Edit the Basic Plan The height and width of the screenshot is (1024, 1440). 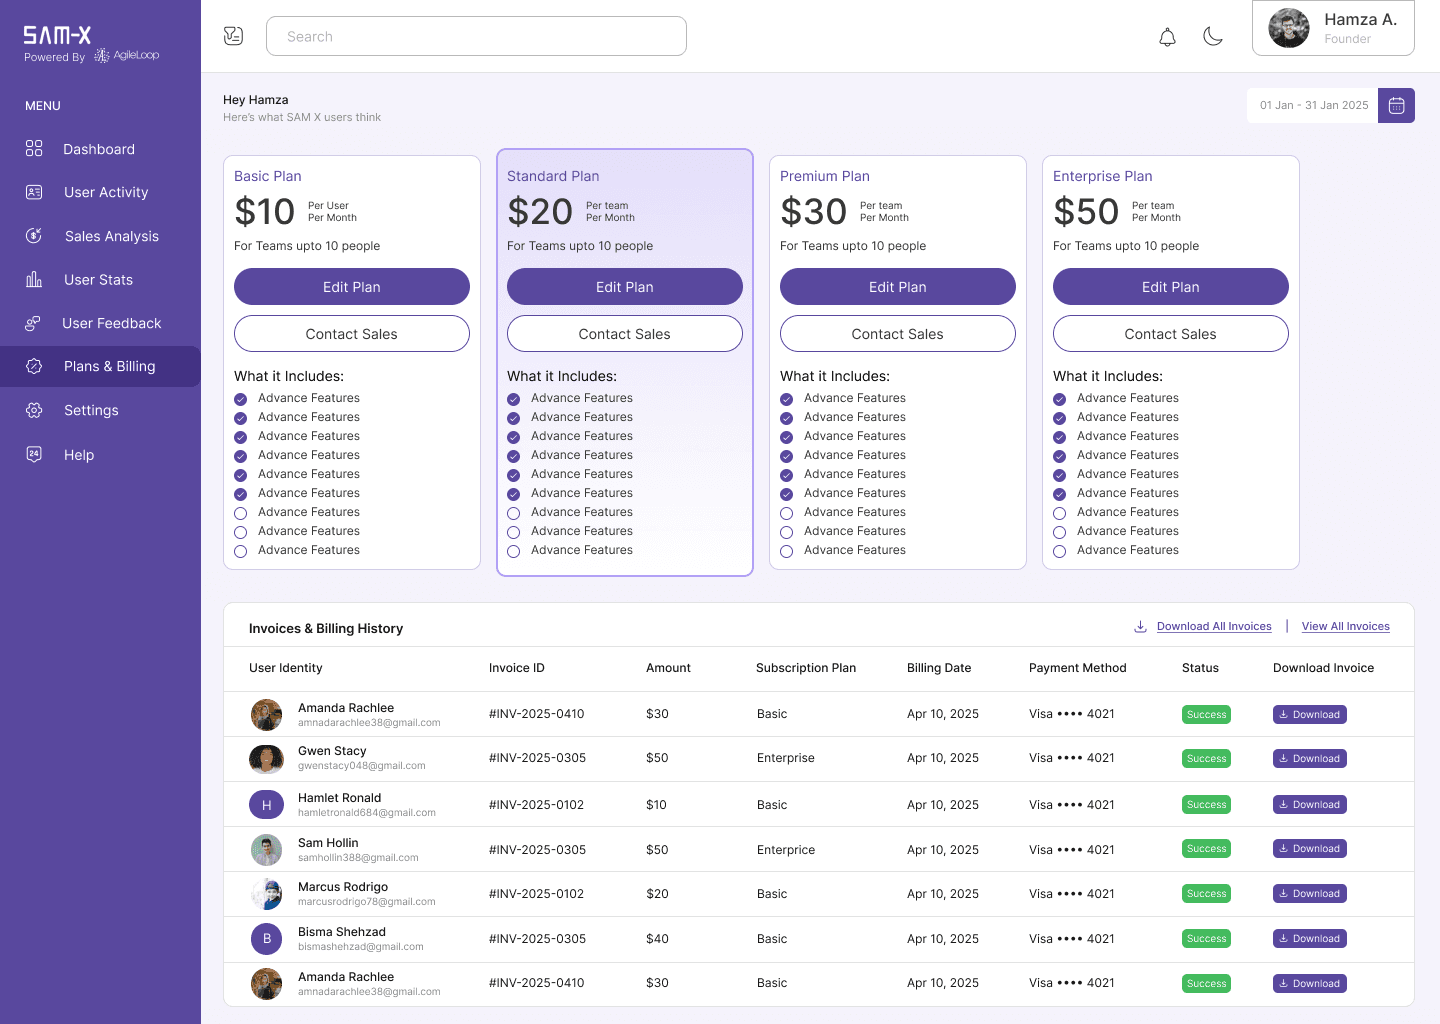(x=352, y=287)
